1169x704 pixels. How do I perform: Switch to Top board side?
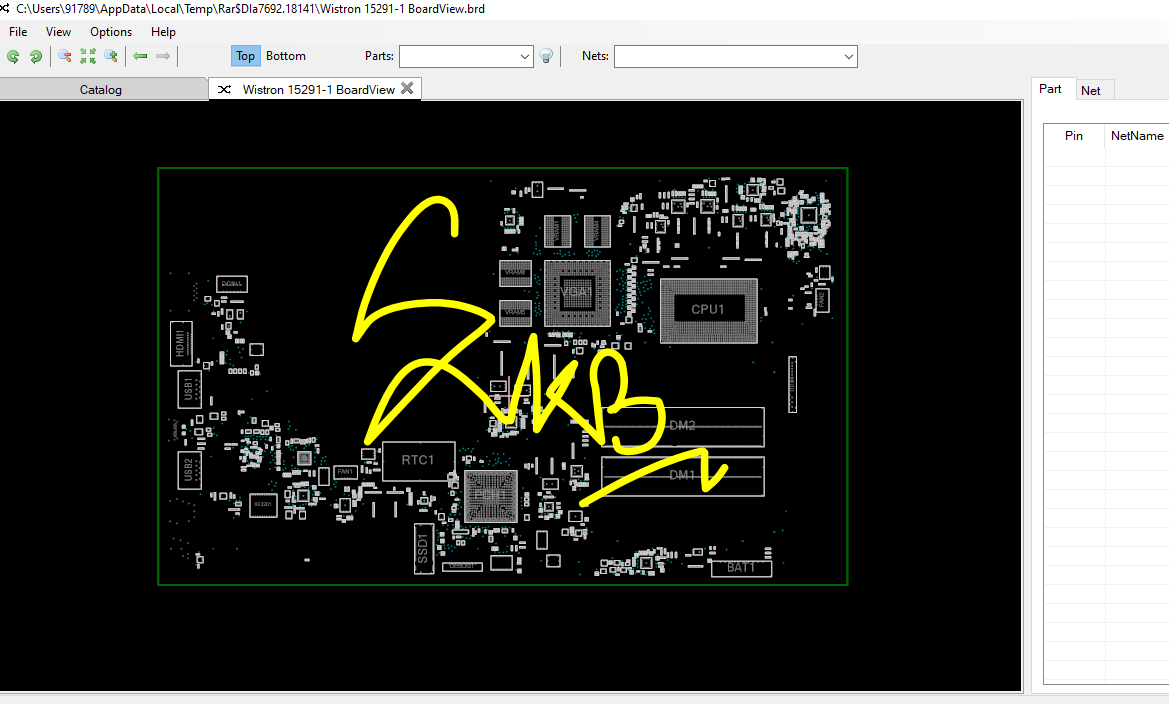[x=245, y=56]
